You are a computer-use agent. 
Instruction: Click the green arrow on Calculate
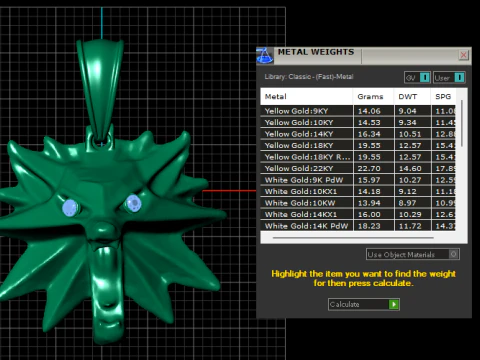[x=394, y=304]
